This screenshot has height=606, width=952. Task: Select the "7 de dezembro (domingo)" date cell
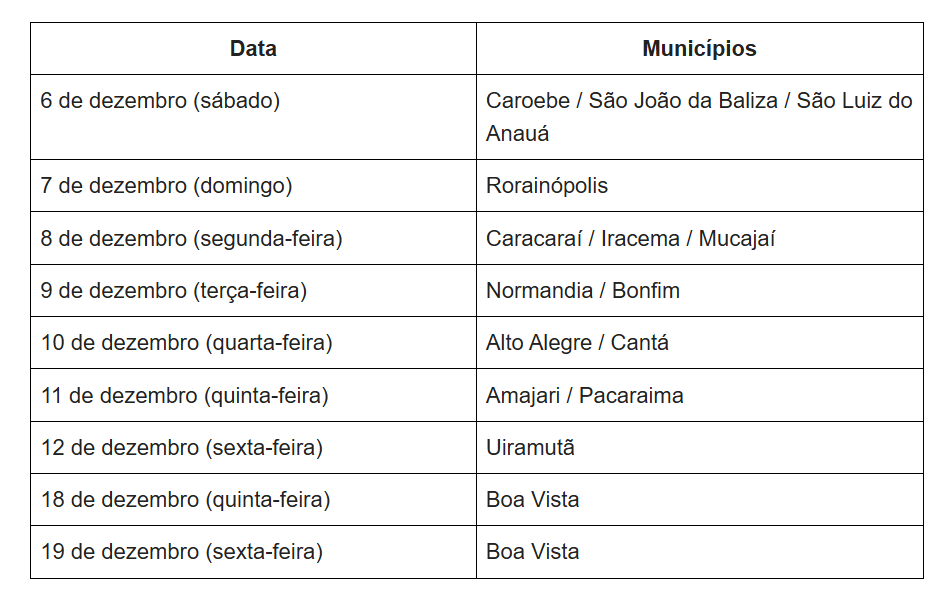pos(166,186)
